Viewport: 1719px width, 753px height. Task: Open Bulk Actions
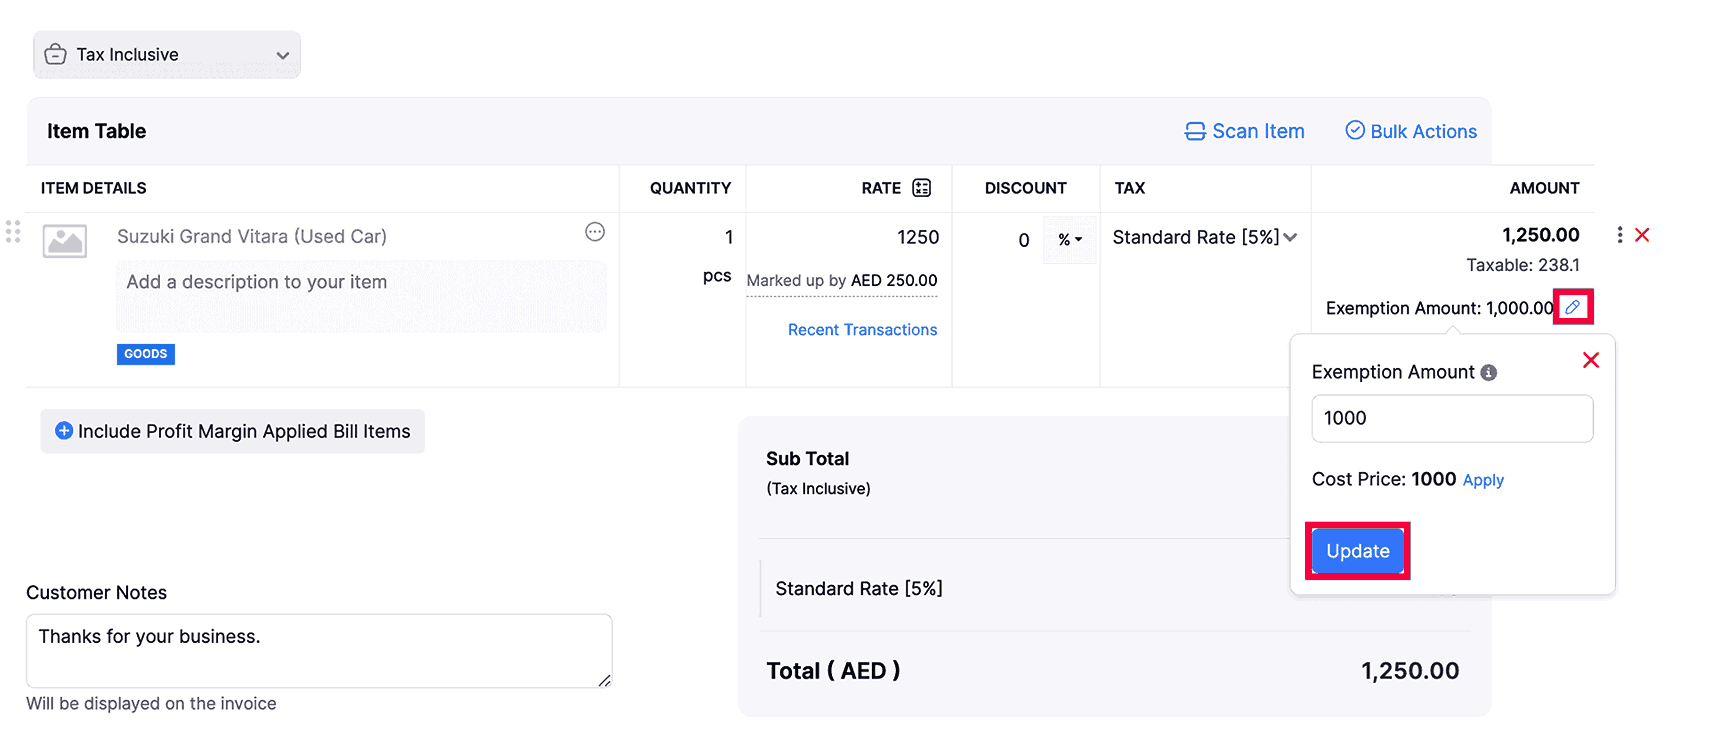coord(1411,131)
